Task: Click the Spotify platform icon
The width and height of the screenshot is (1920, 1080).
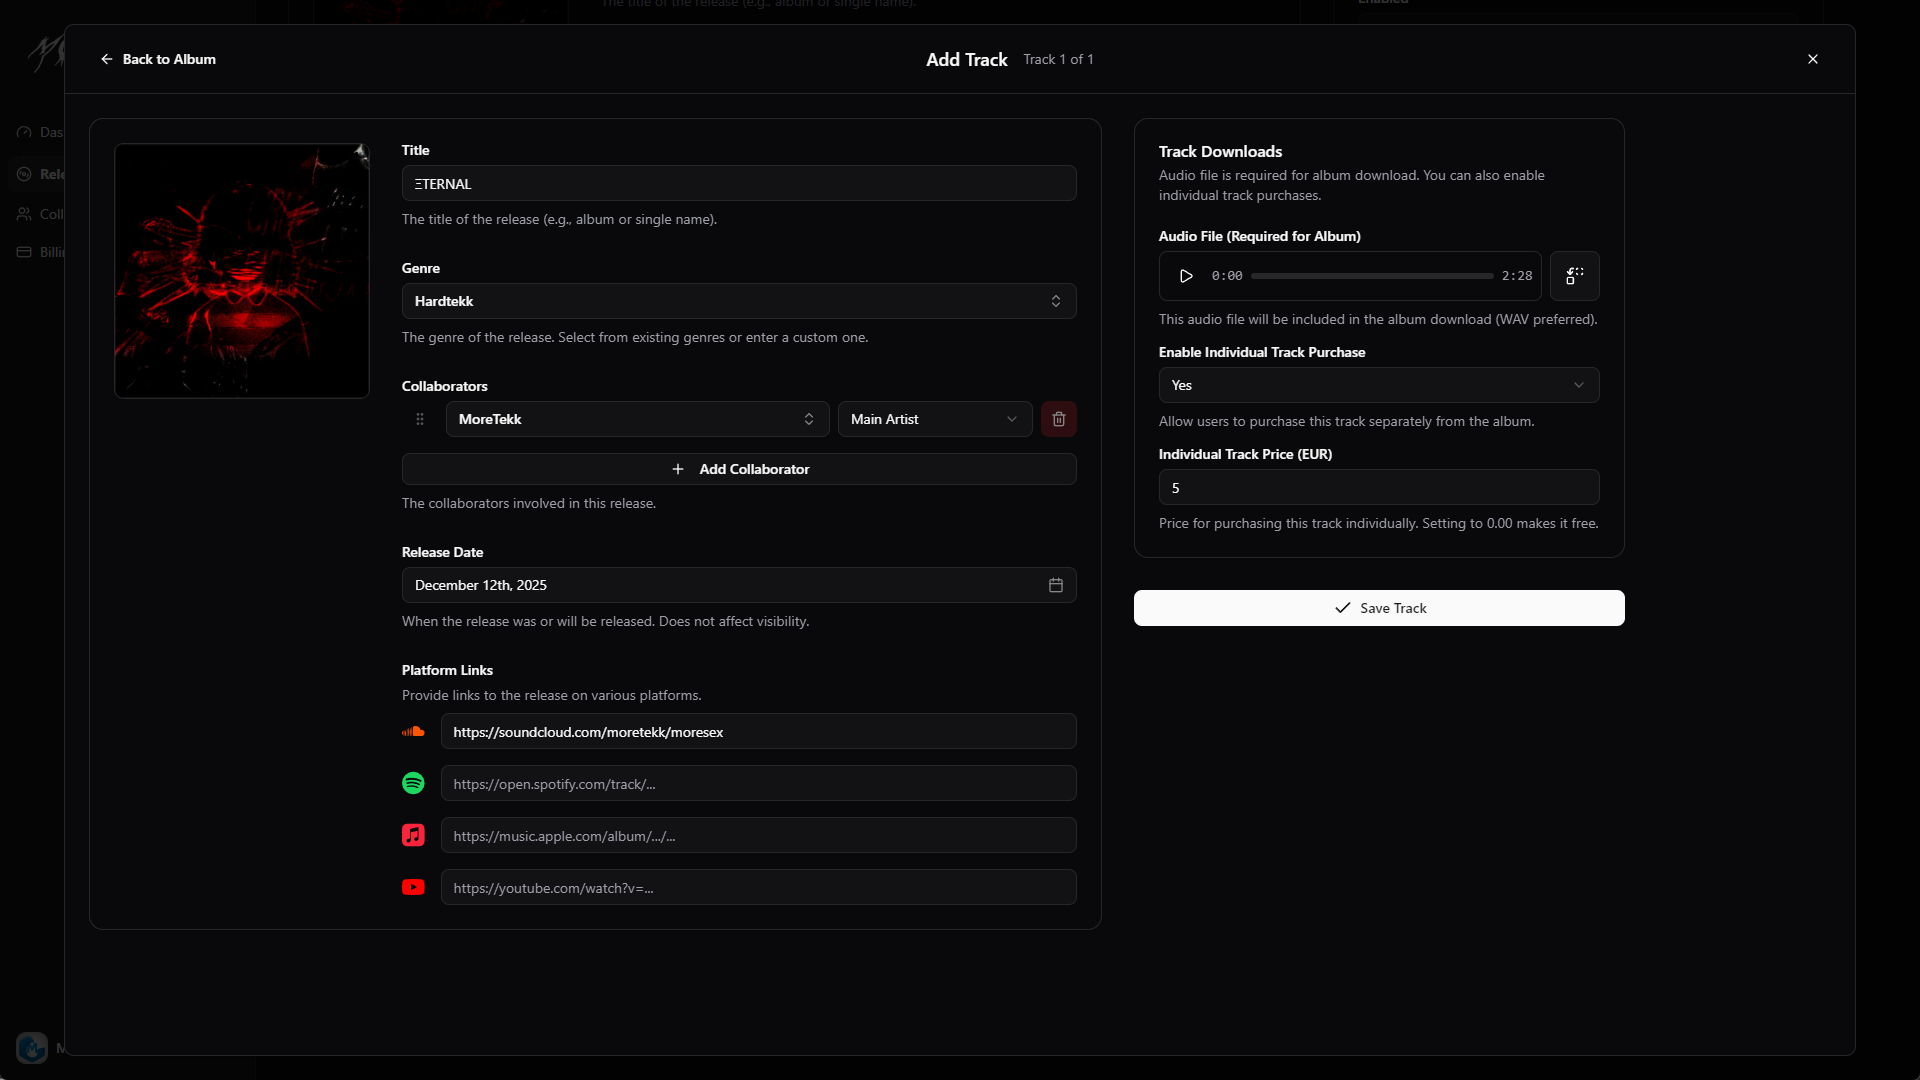Action: pos(414,783)
